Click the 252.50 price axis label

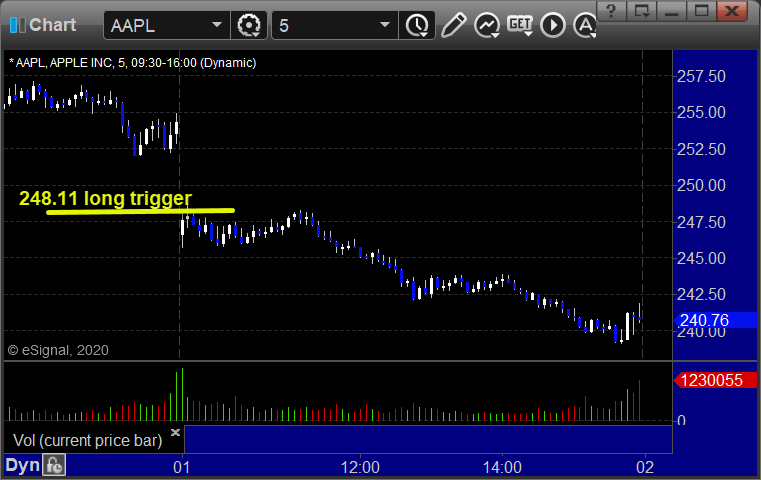[701, 149]
